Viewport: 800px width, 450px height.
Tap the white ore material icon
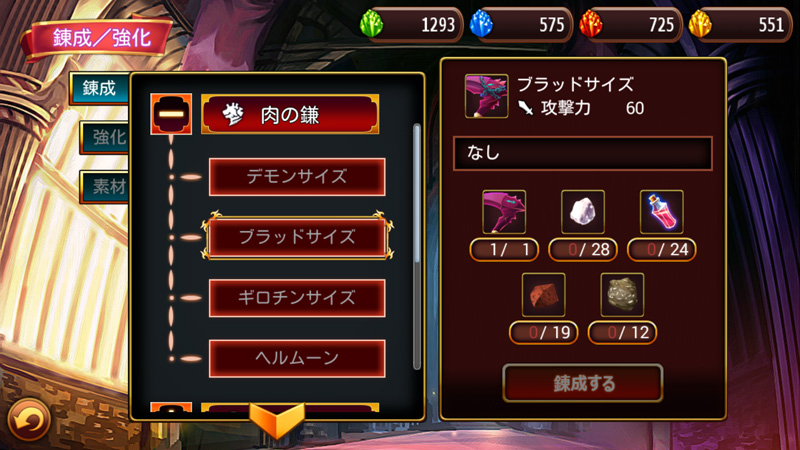coord(583,212)
